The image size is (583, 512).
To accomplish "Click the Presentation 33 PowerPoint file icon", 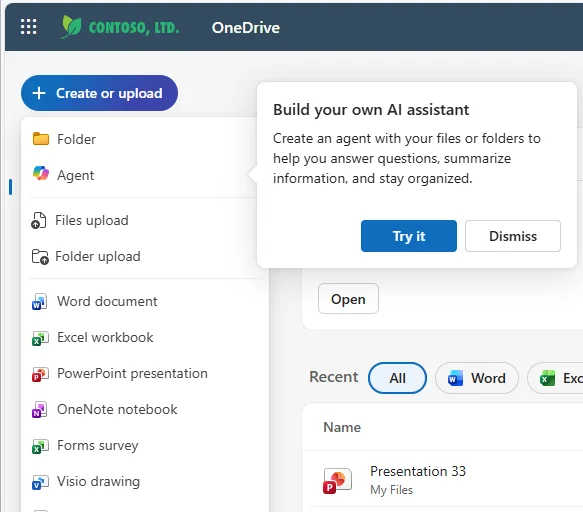I will click(x=337, y=481).
